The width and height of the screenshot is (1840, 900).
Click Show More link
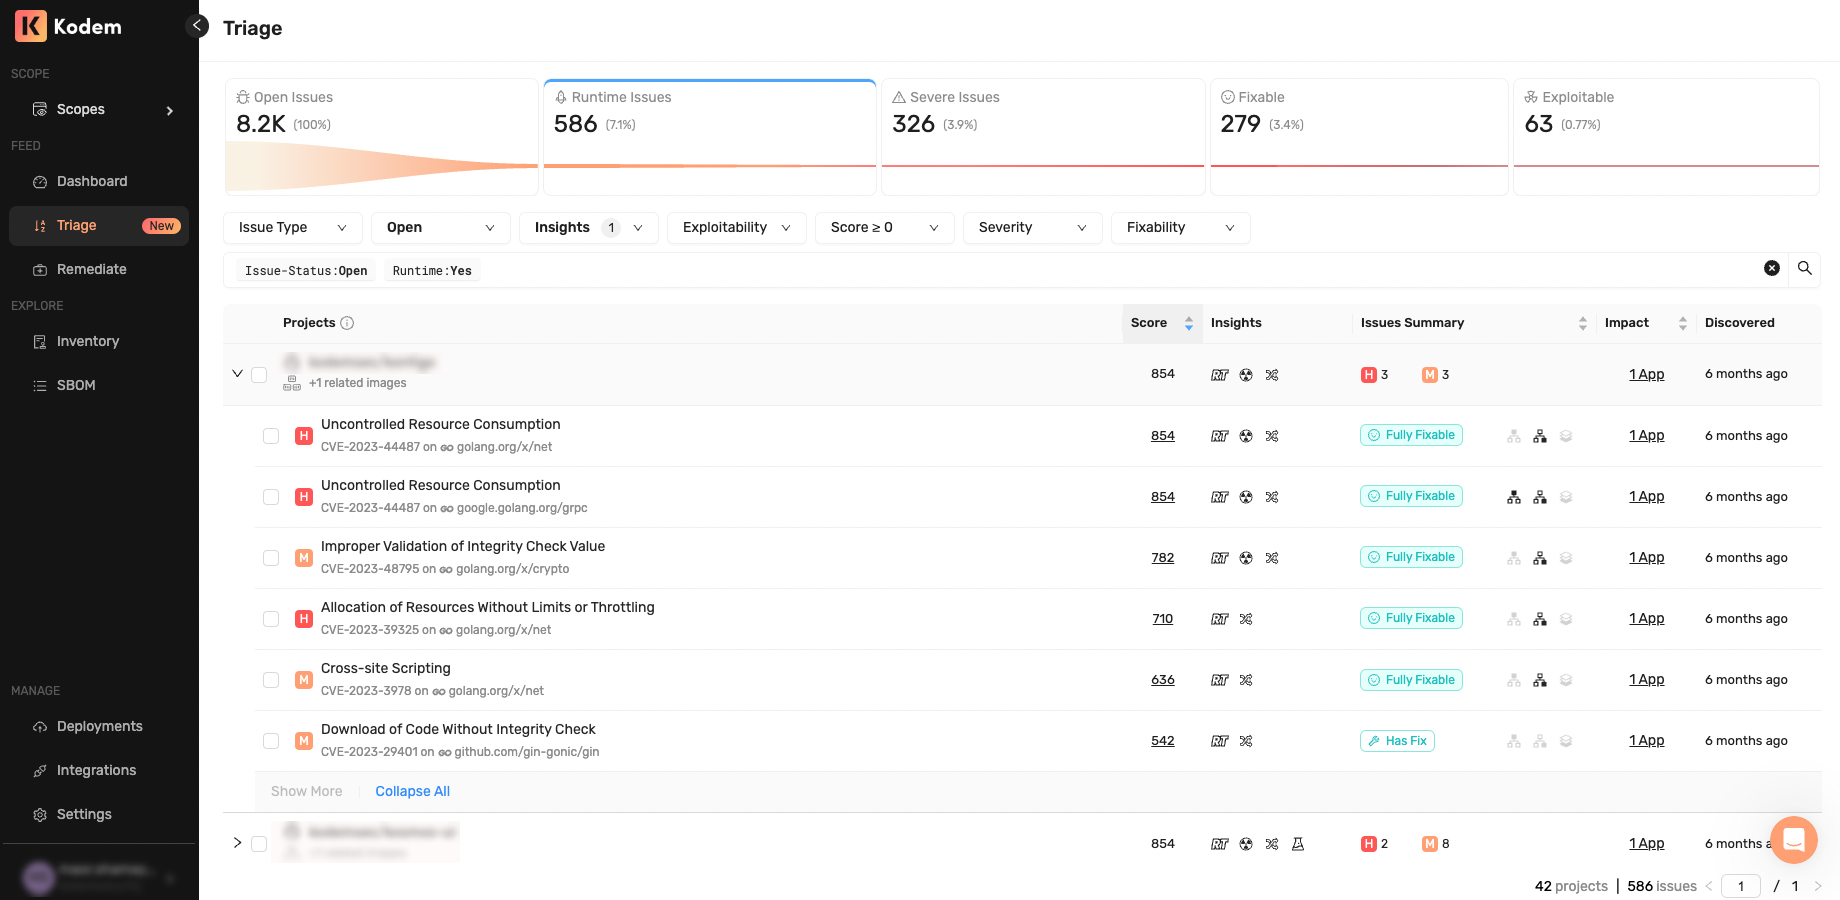[x=307, y=791]
